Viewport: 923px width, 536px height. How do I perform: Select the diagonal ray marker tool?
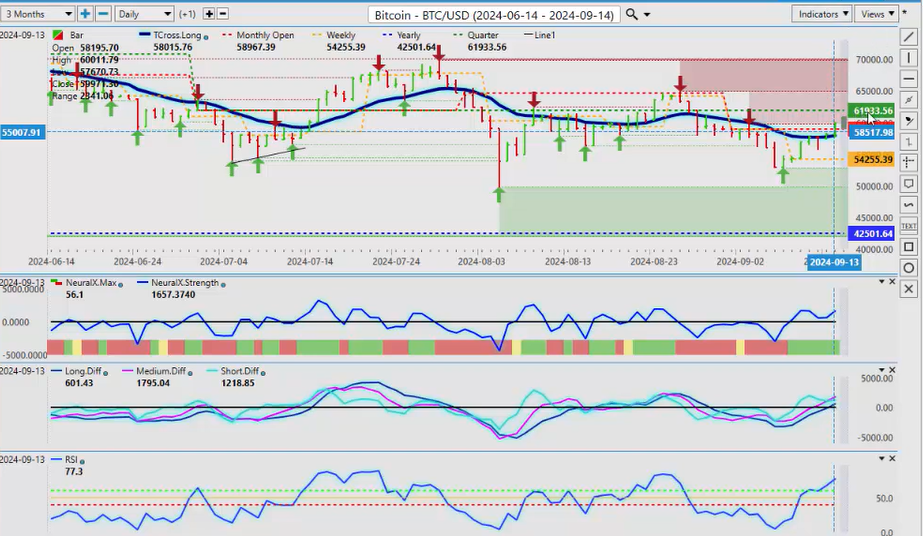[908, 100]
